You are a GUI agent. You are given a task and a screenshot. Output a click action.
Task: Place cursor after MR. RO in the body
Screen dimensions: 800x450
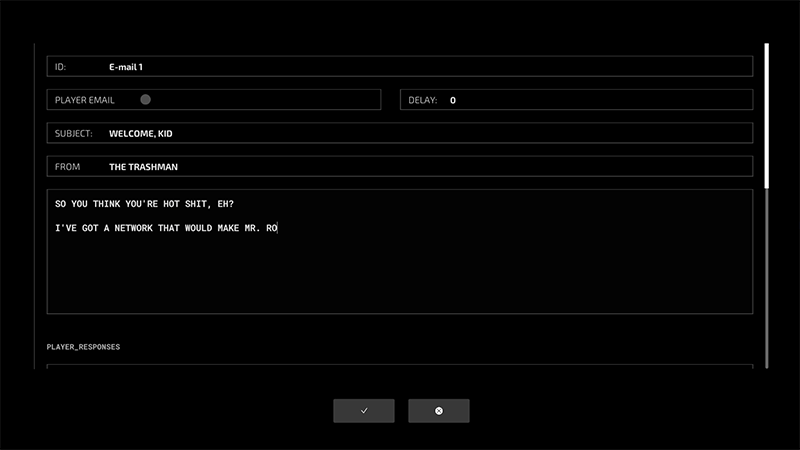pyautogui.click(x=277, y=229)
